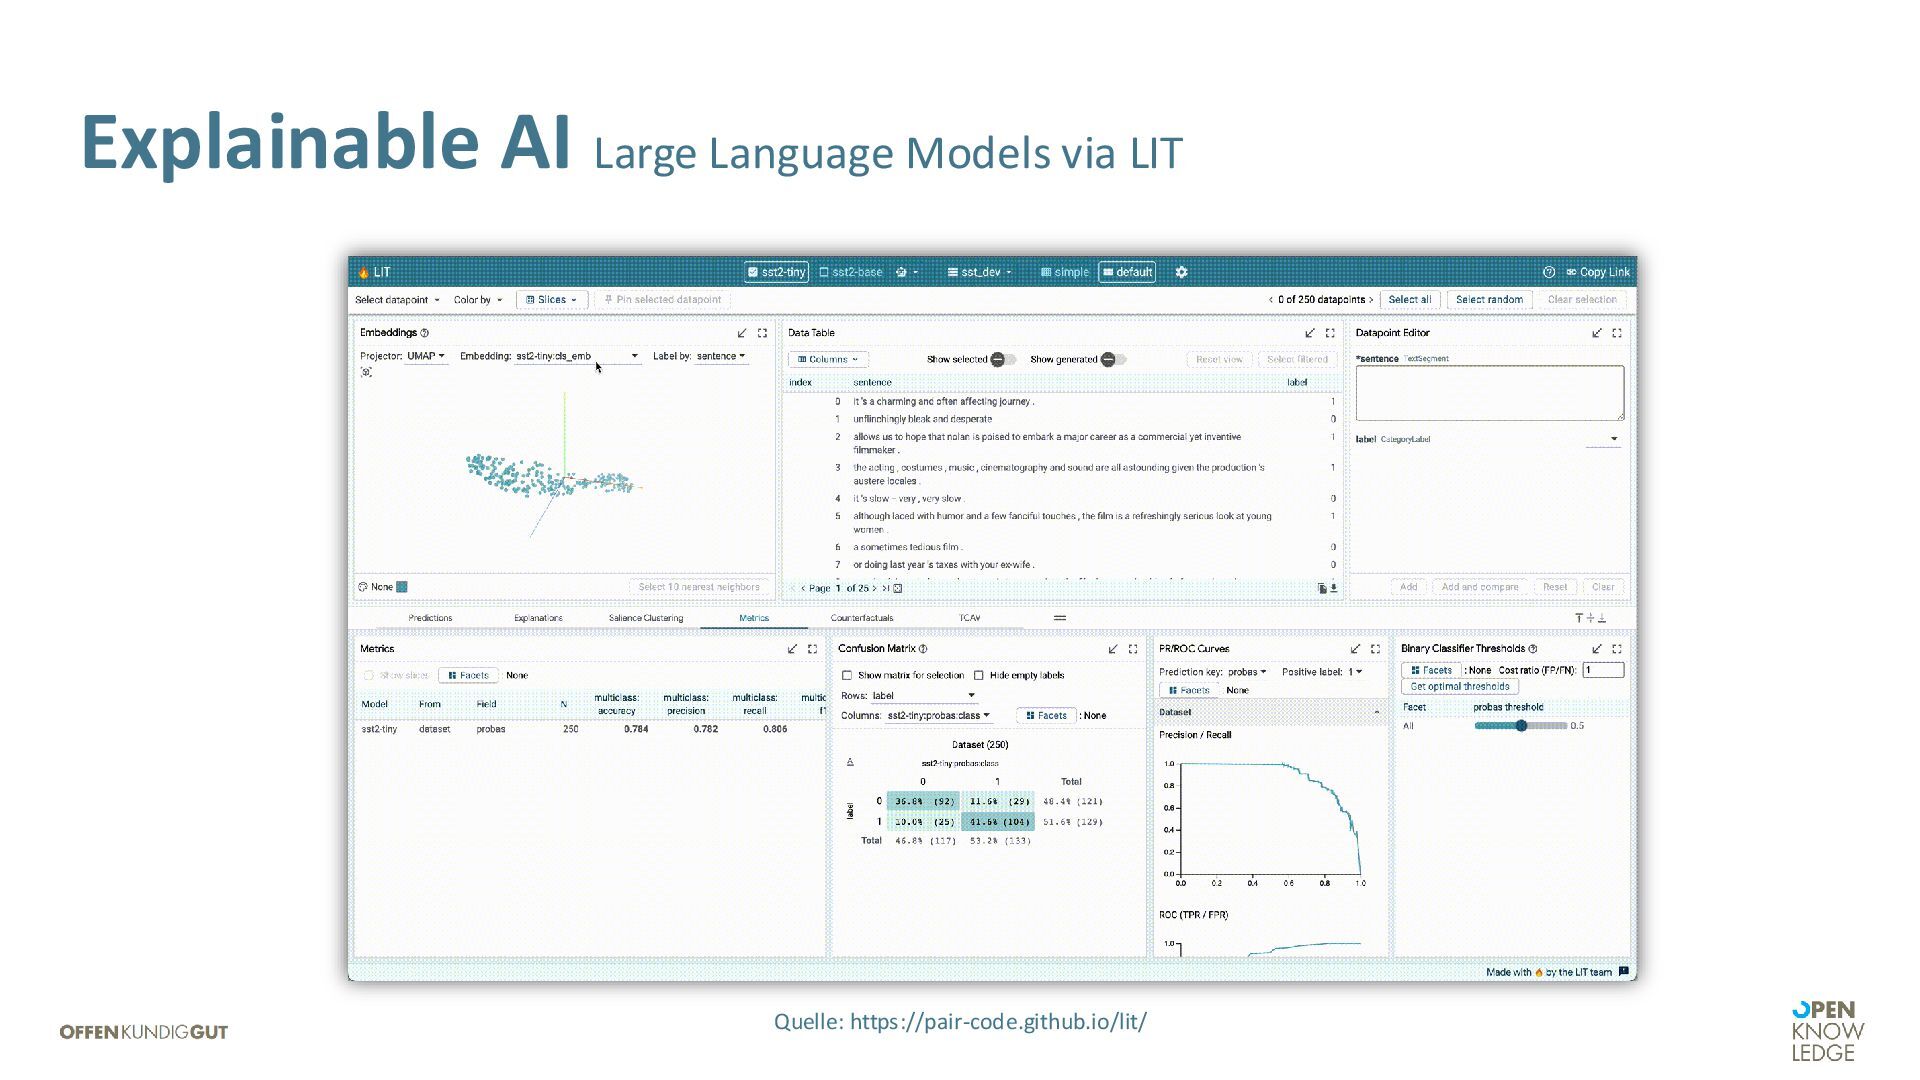Viewport: 1920px width, 1080px height.
Task: Expand the Confusion Matrix to fullscreen
Action: (1133, 649)
